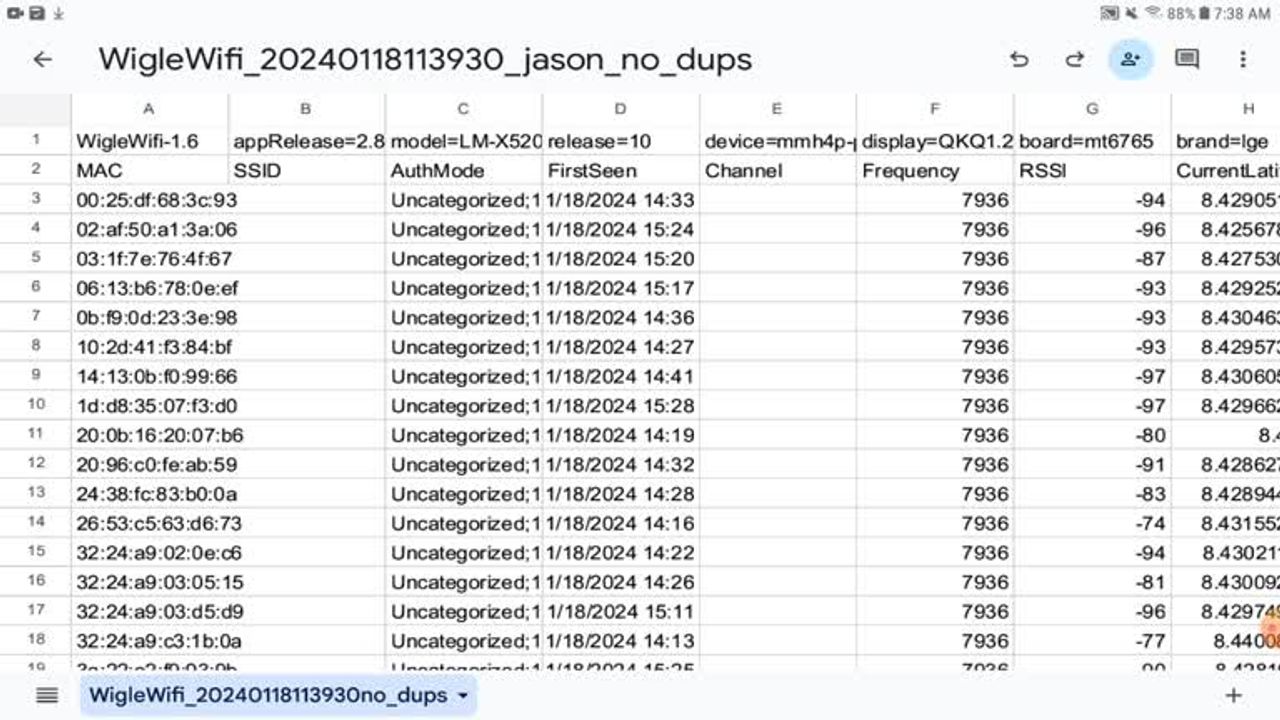
Task: Select the FirstSeen header cell
Action: pyautogui.click(x=620, y=171)
